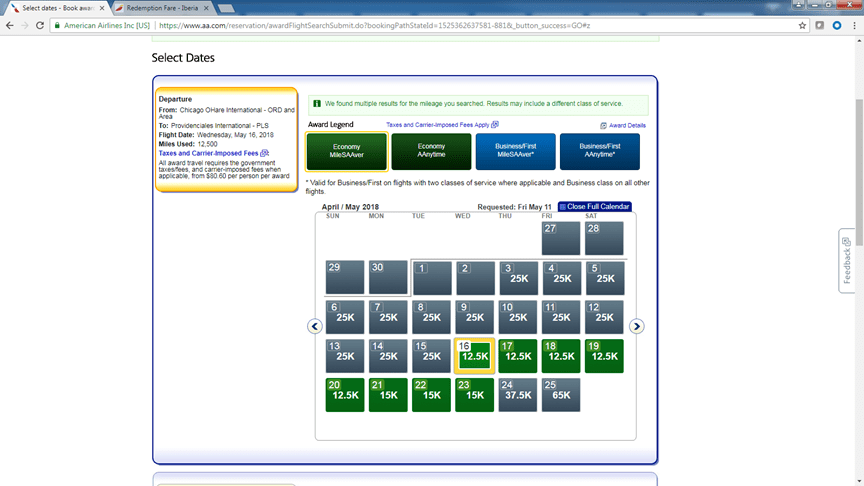Switch to Select dates - Book award tab
The image size is (864, 486).
[x=58, y=8]
